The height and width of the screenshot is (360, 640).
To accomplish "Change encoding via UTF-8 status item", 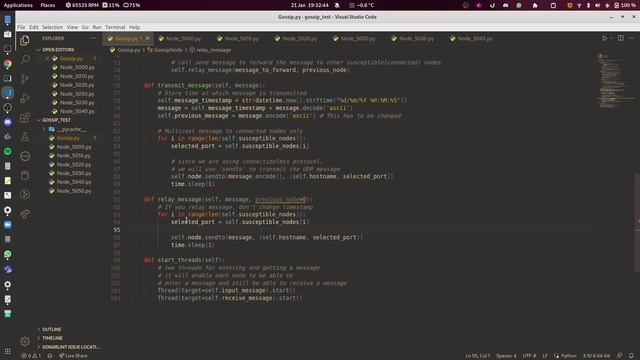I will [529, 356].
